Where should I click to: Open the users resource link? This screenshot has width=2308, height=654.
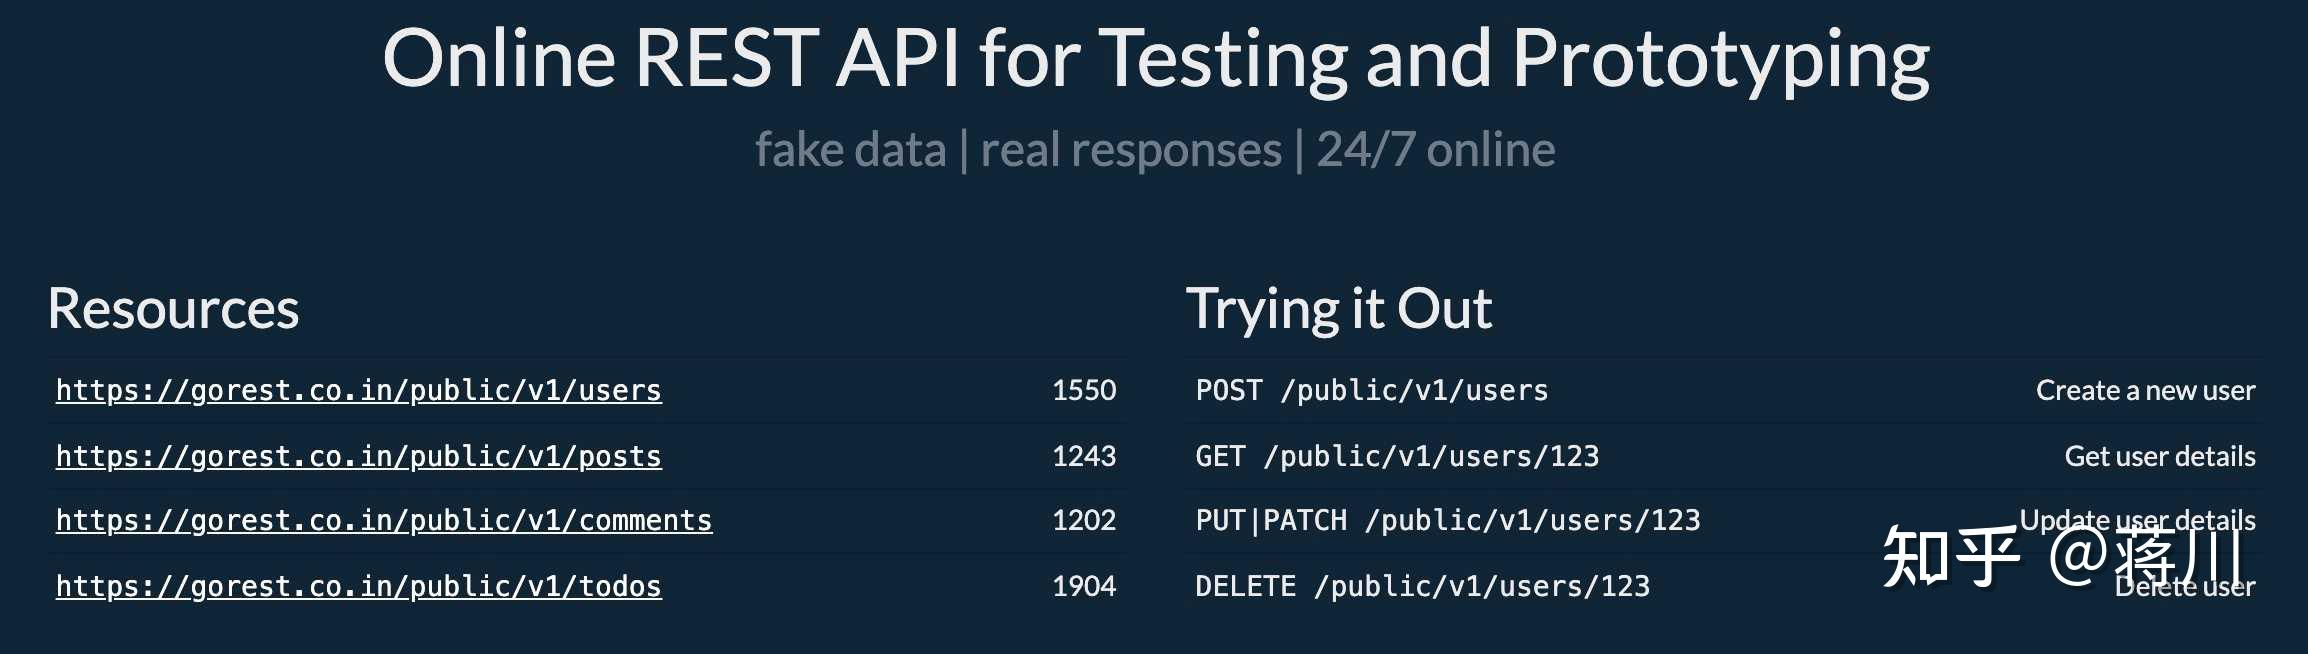point(358,390)
